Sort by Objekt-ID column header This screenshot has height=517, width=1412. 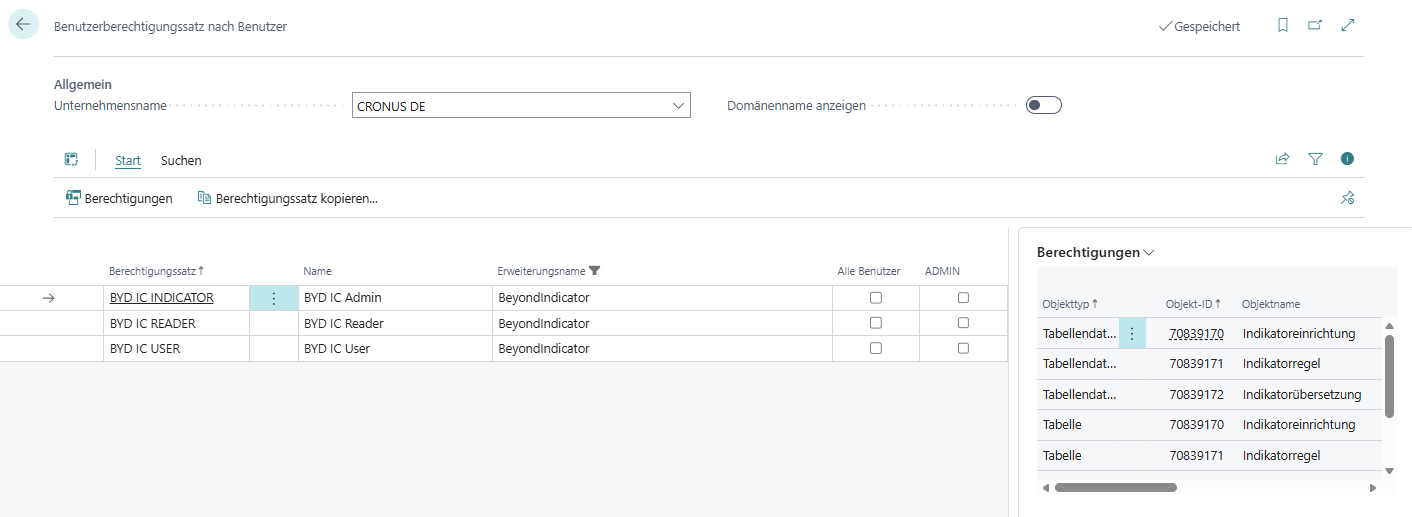point(1193,304)
